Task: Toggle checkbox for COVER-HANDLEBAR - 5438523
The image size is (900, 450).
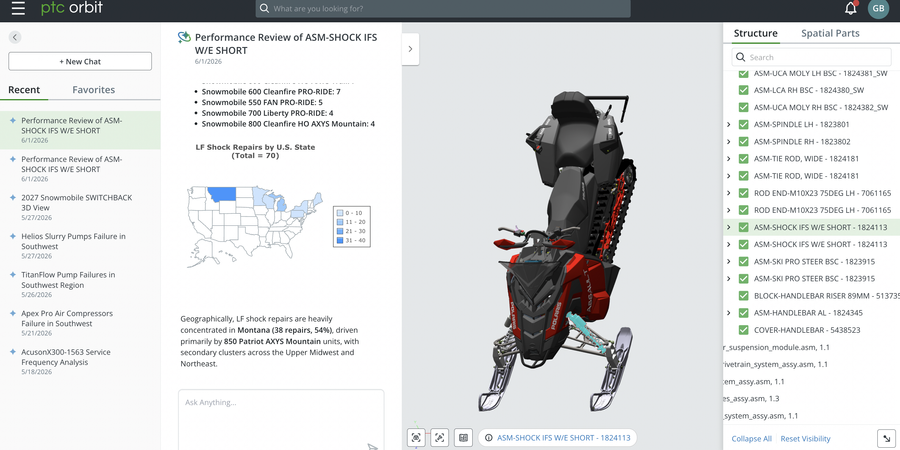Action: (743, 330)
